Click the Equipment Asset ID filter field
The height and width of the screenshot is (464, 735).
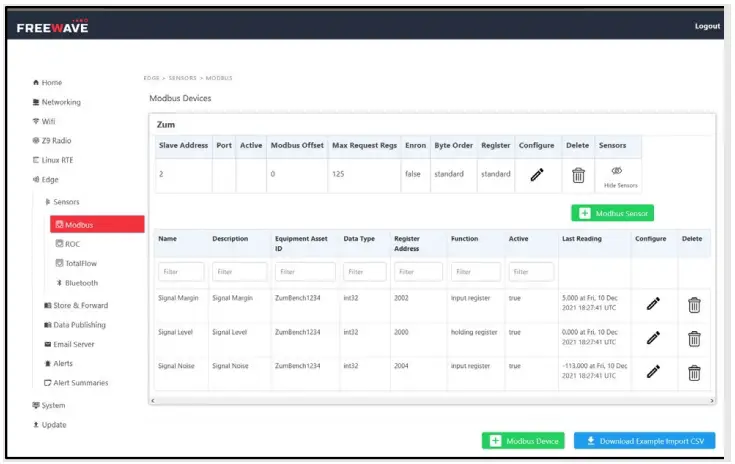305,272
